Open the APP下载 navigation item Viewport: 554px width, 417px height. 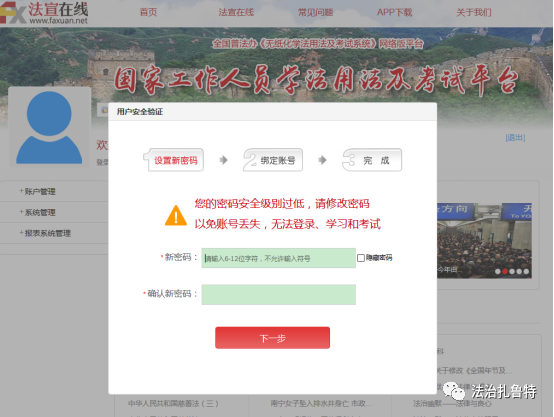[394, 12]
